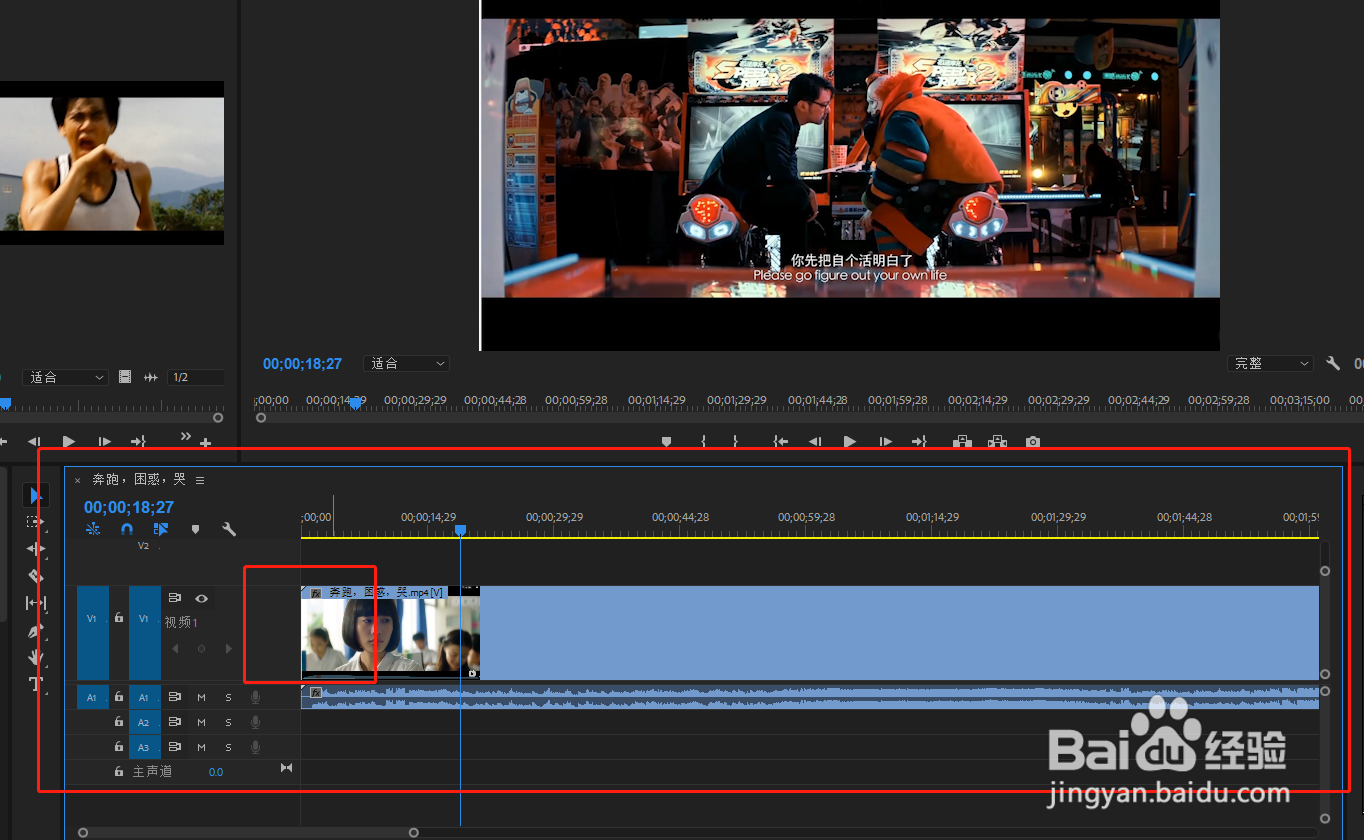Enable voice-over record on A2
The height and width of the screenshot is (840, 1364).
point(255,722)
